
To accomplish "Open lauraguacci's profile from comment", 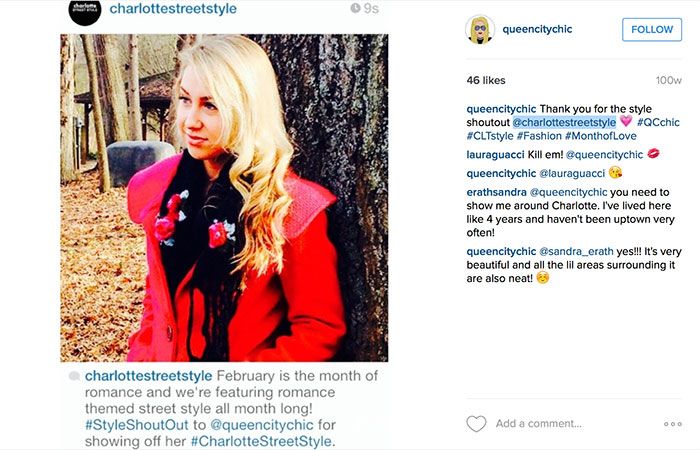I will pos(495,155).
